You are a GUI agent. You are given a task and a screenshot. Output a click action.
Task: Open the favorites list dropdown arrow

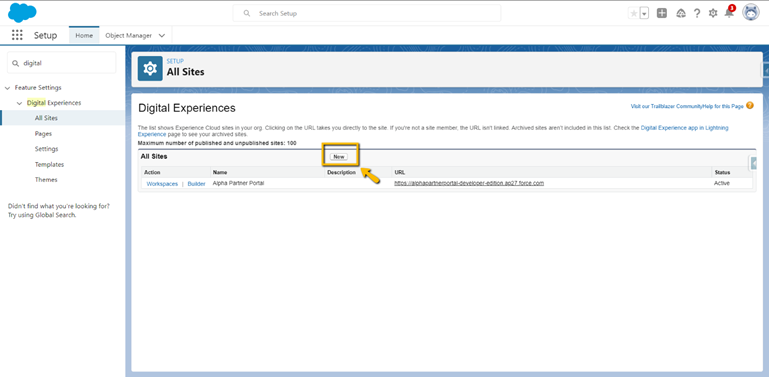click(x=644, y=14)
